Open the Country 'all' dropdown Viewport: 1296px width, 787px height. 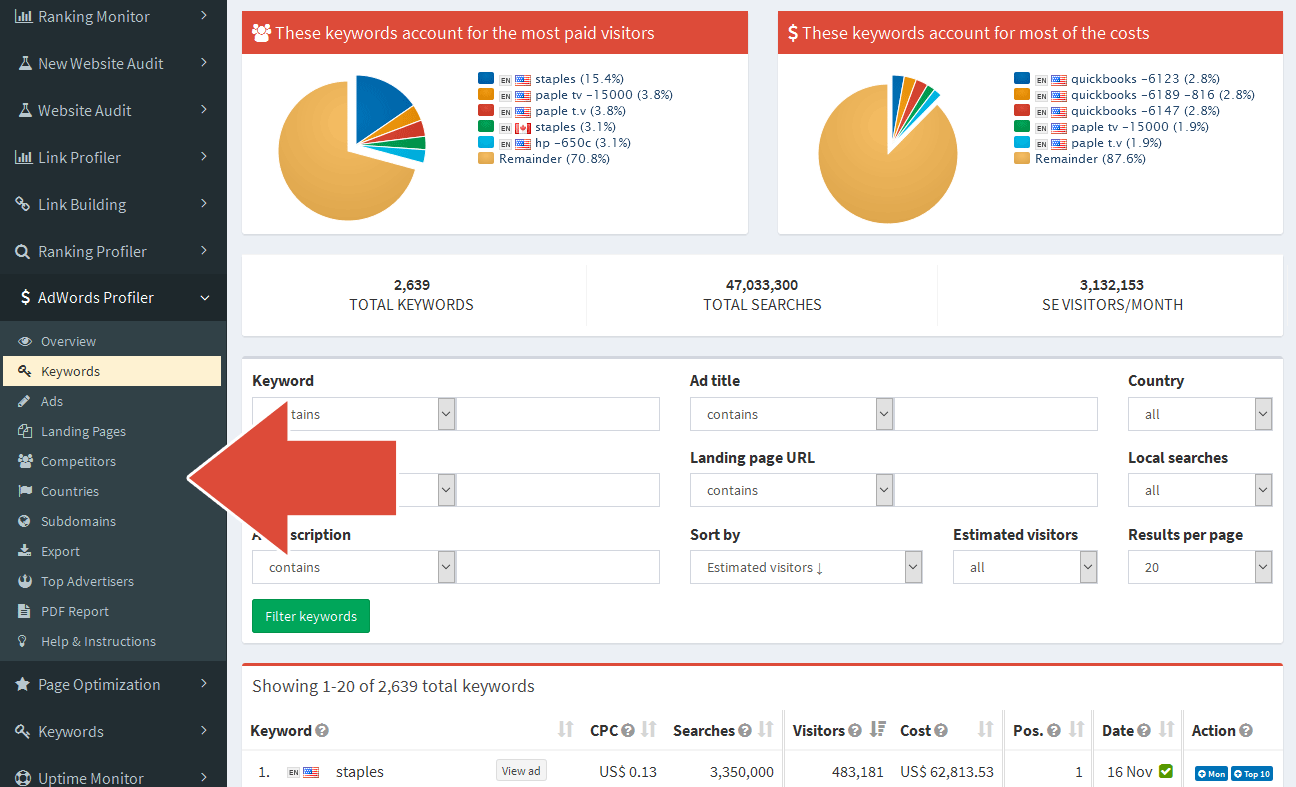[1200, 413]
